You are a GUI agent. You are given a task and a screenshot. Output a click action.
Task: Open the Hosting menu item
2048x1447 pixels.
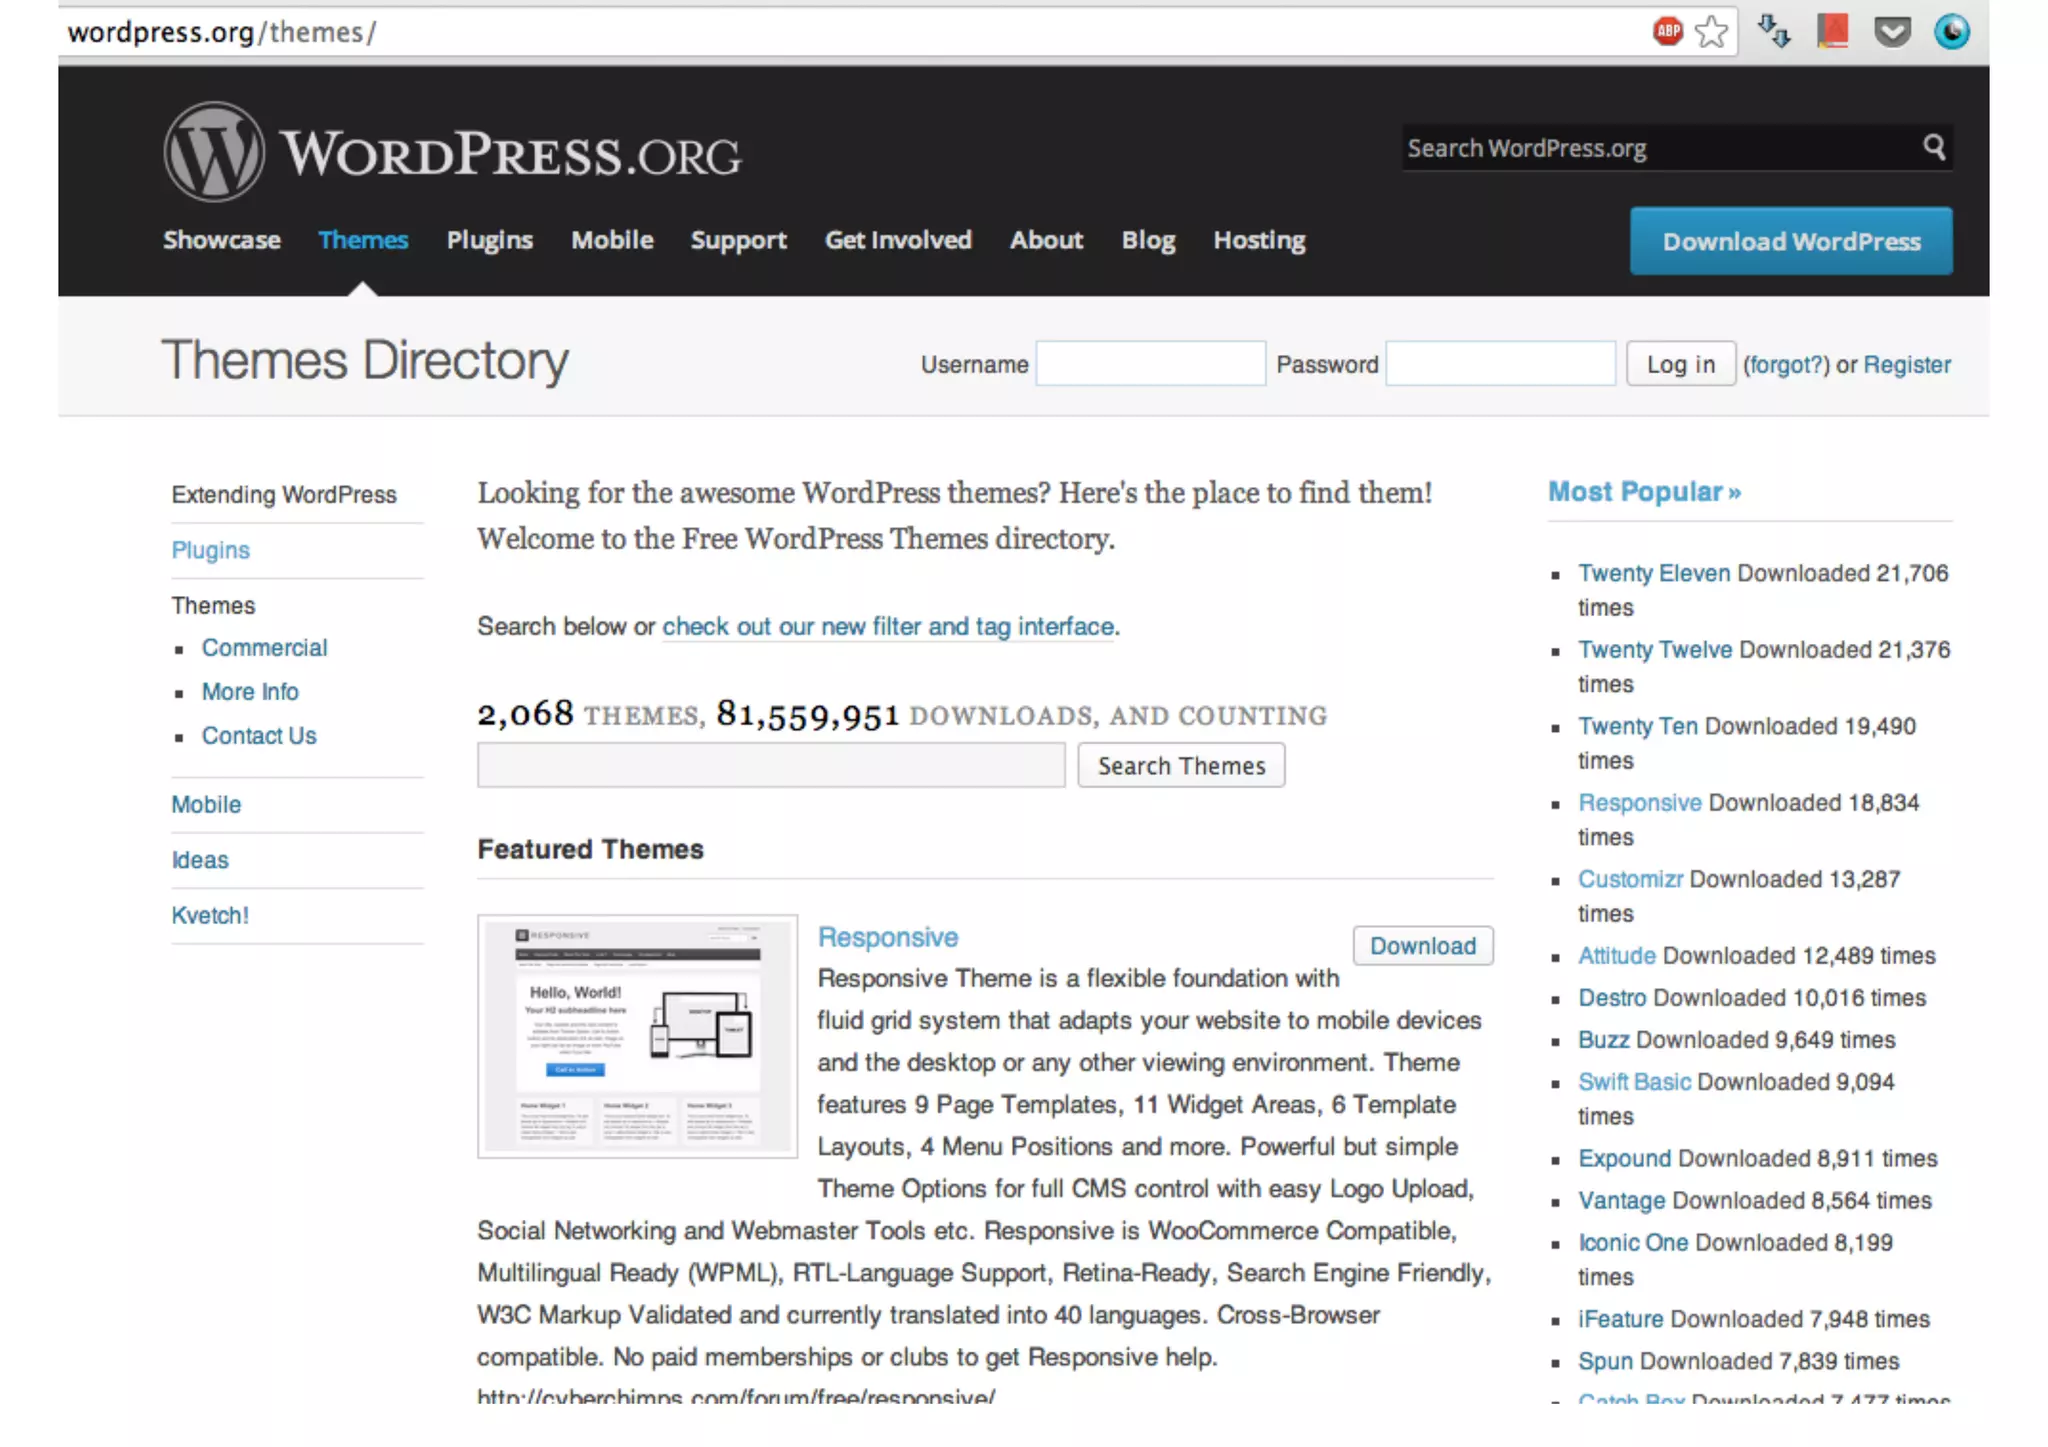coord(1259,240)
